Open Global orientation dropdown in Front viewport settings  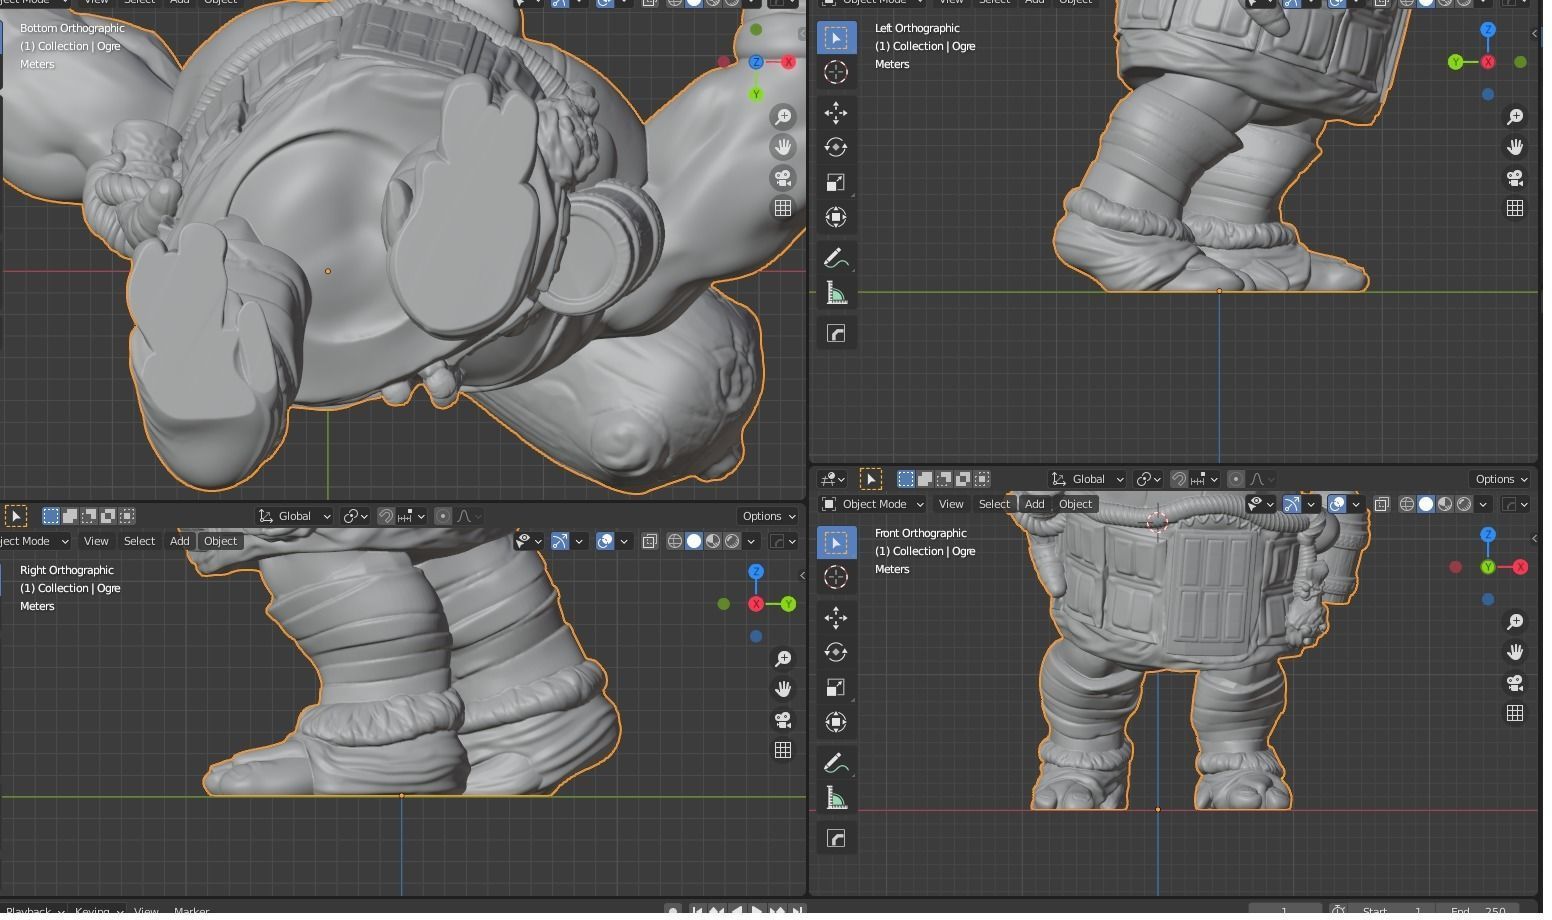[1088, 480]
